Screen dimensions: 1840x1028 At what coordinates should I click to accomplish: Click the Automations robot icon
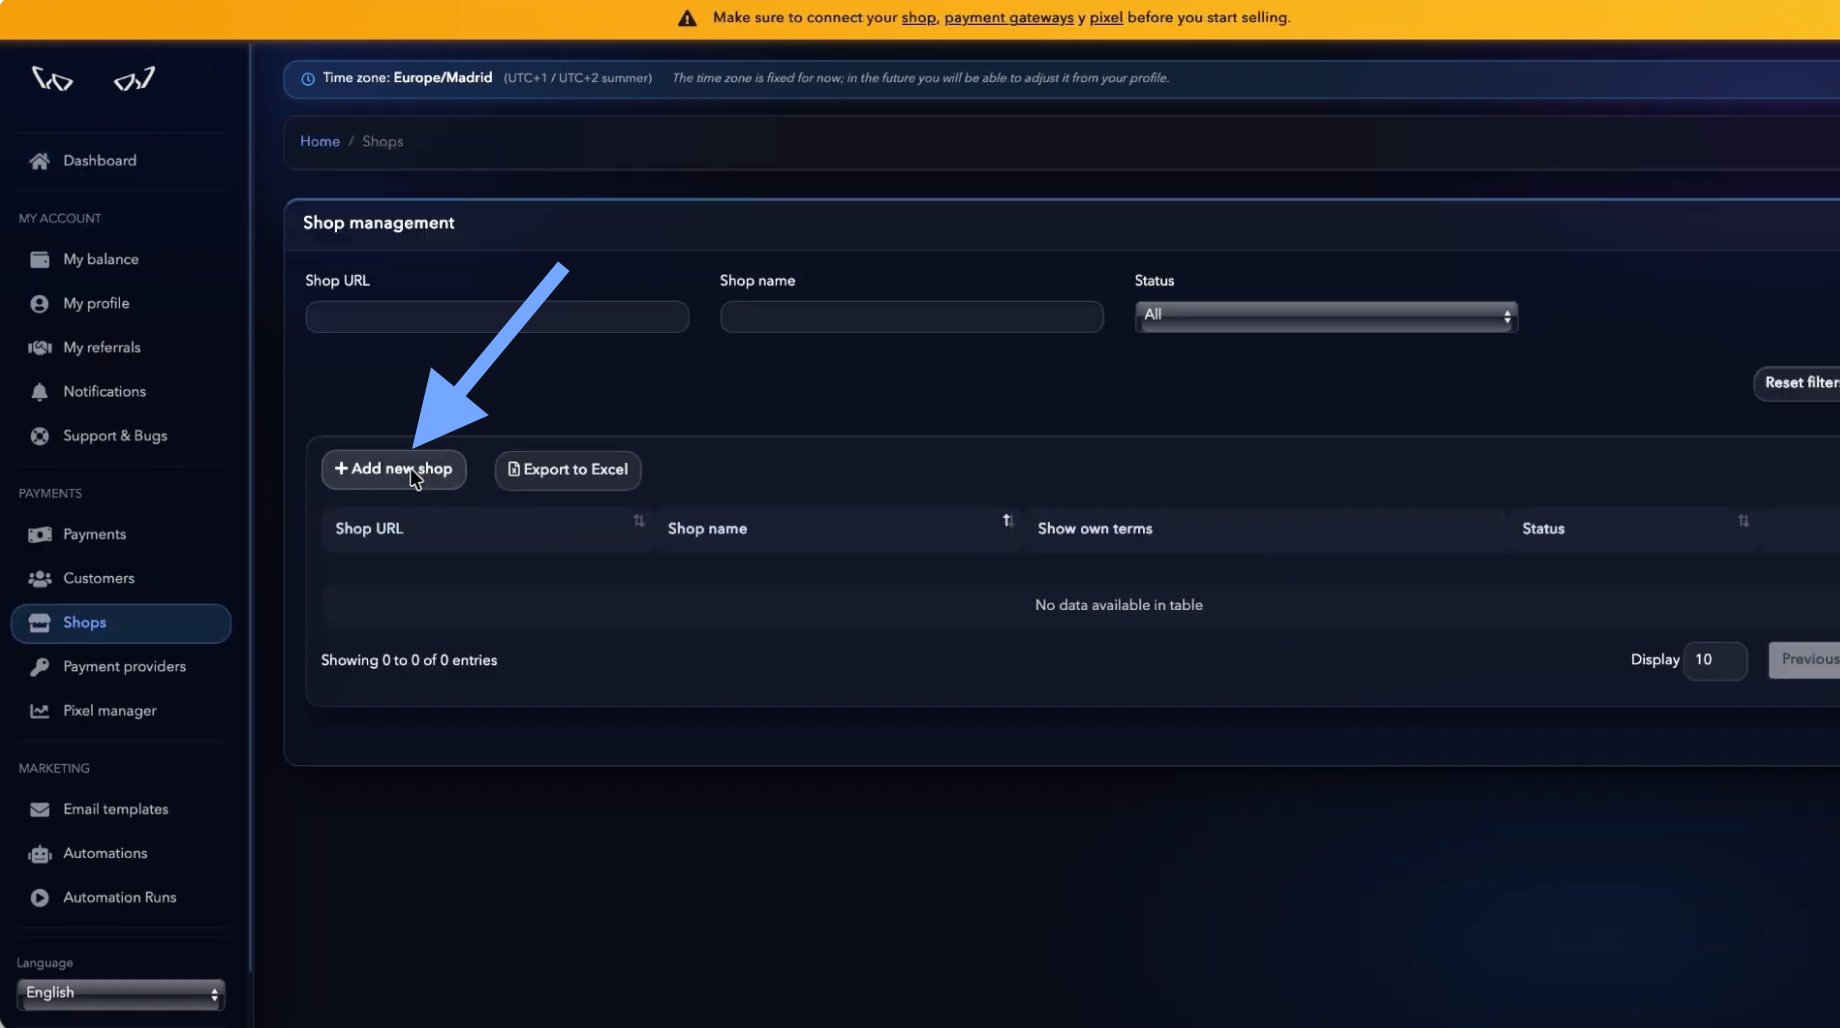click(x=39, y=854)
